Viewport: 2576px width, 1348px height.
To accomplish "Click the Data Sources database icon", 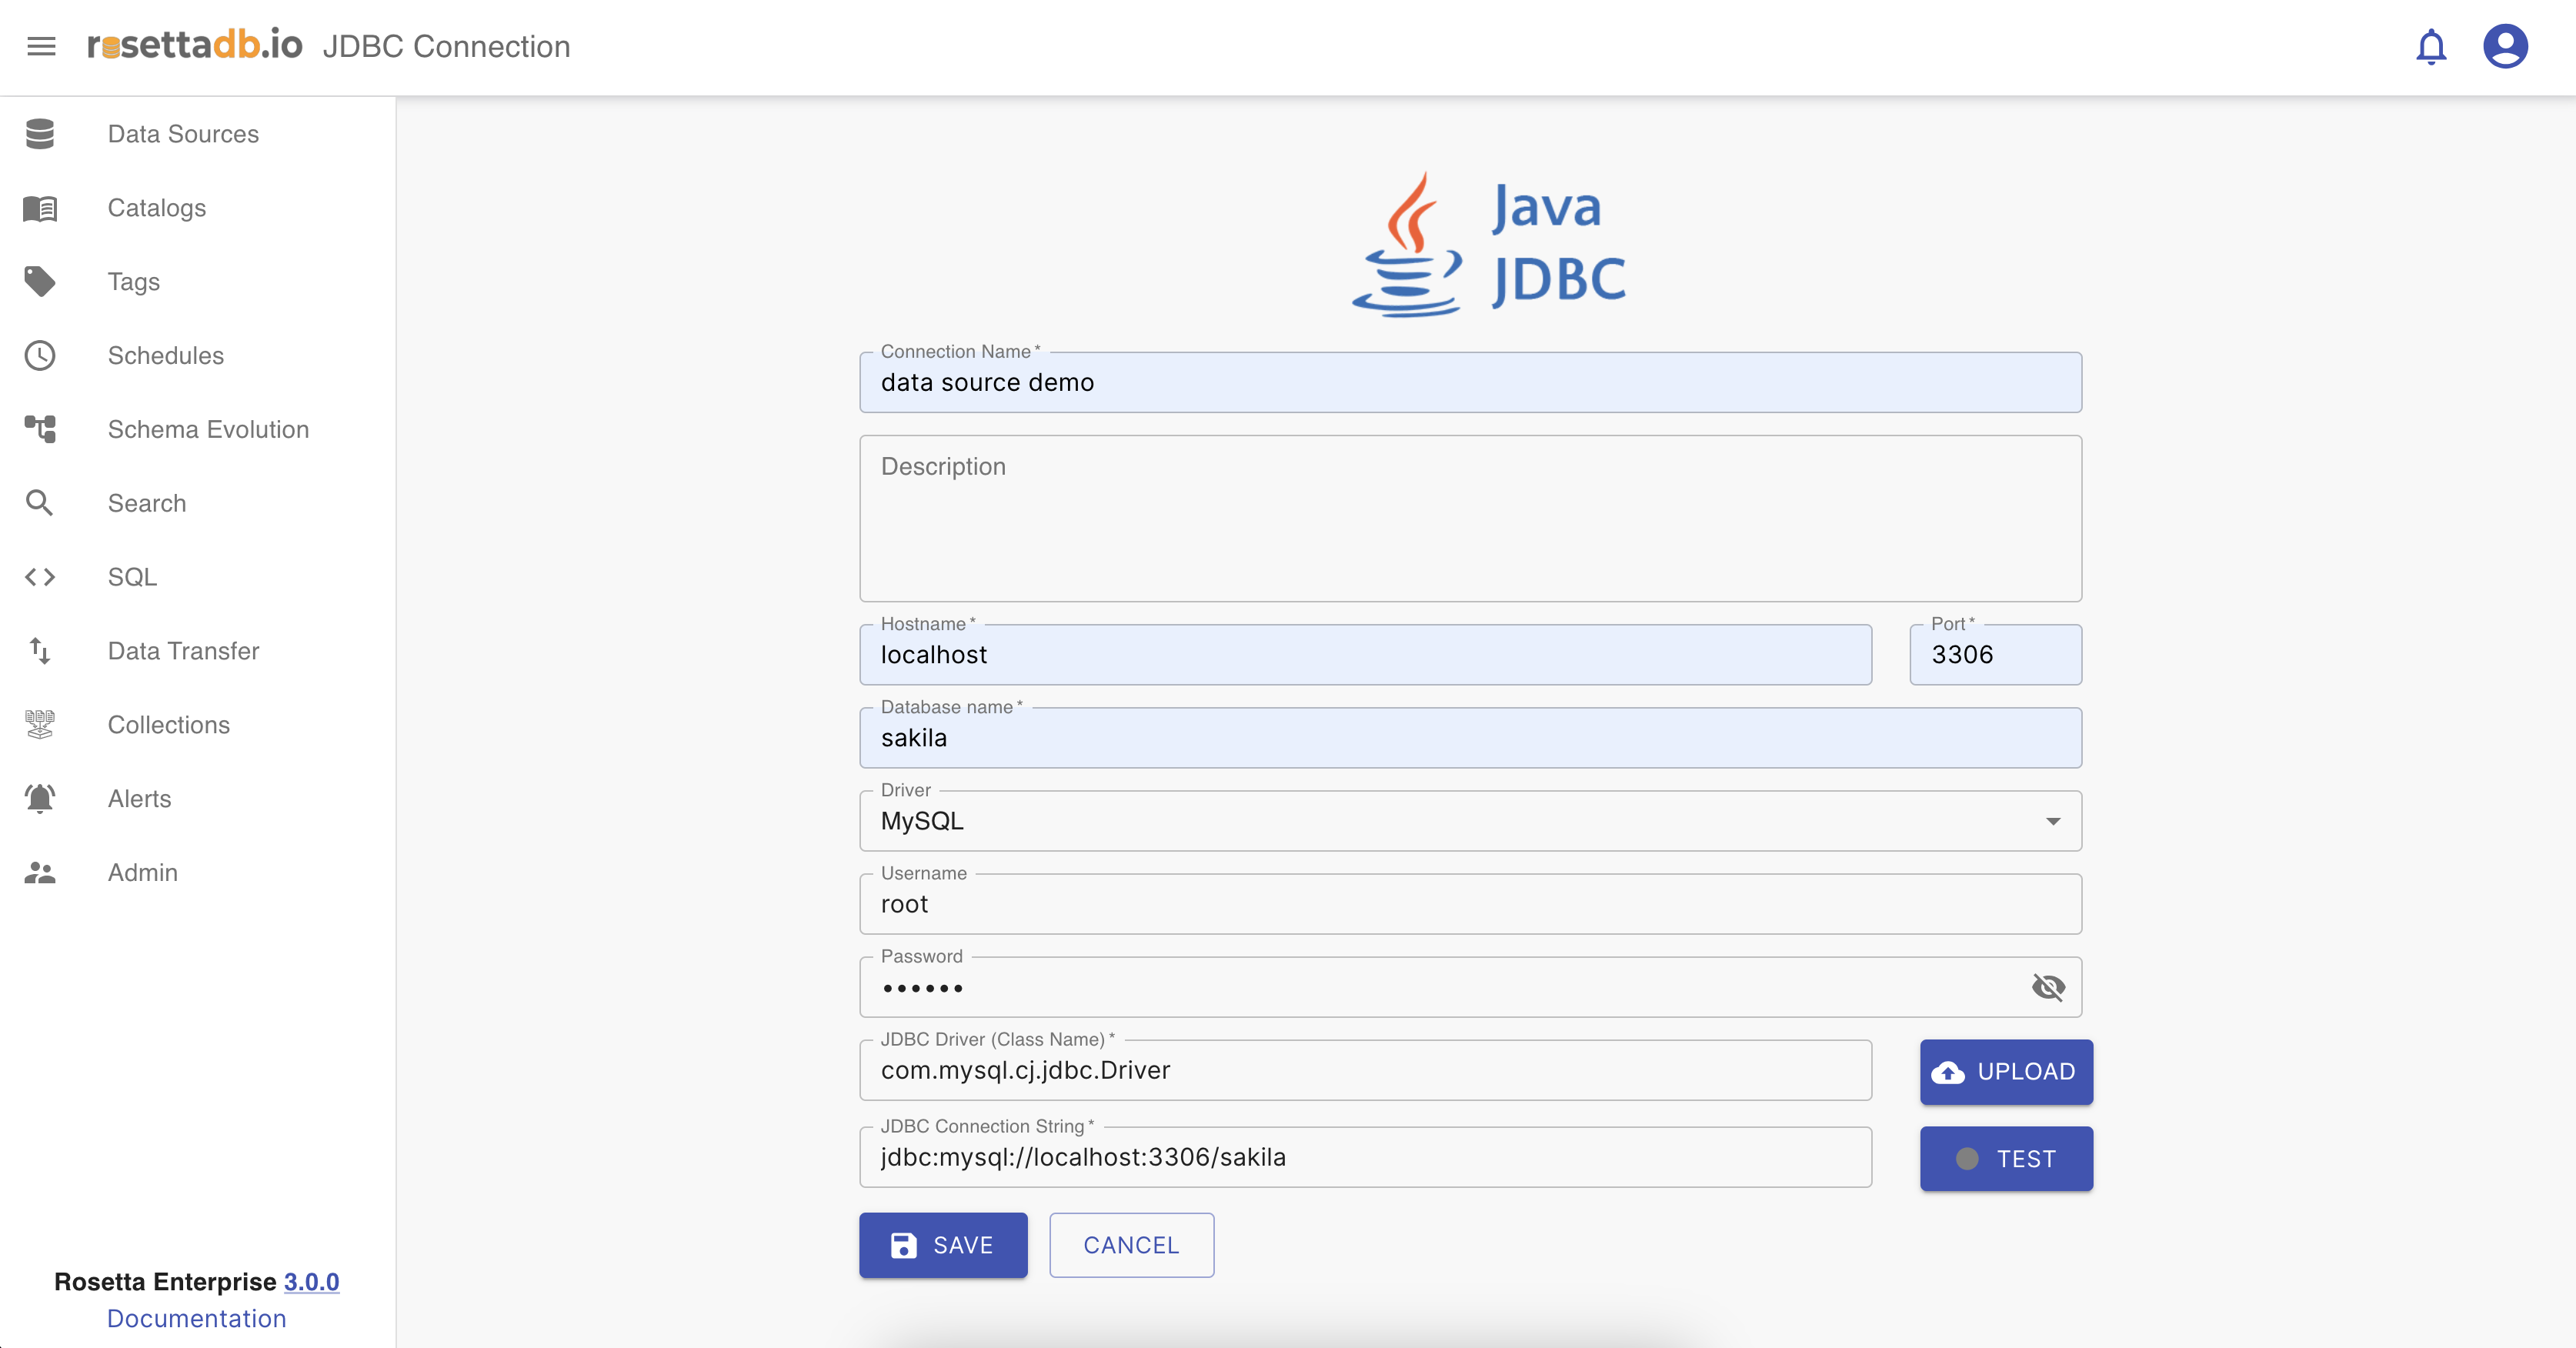I will coord(40,134).
